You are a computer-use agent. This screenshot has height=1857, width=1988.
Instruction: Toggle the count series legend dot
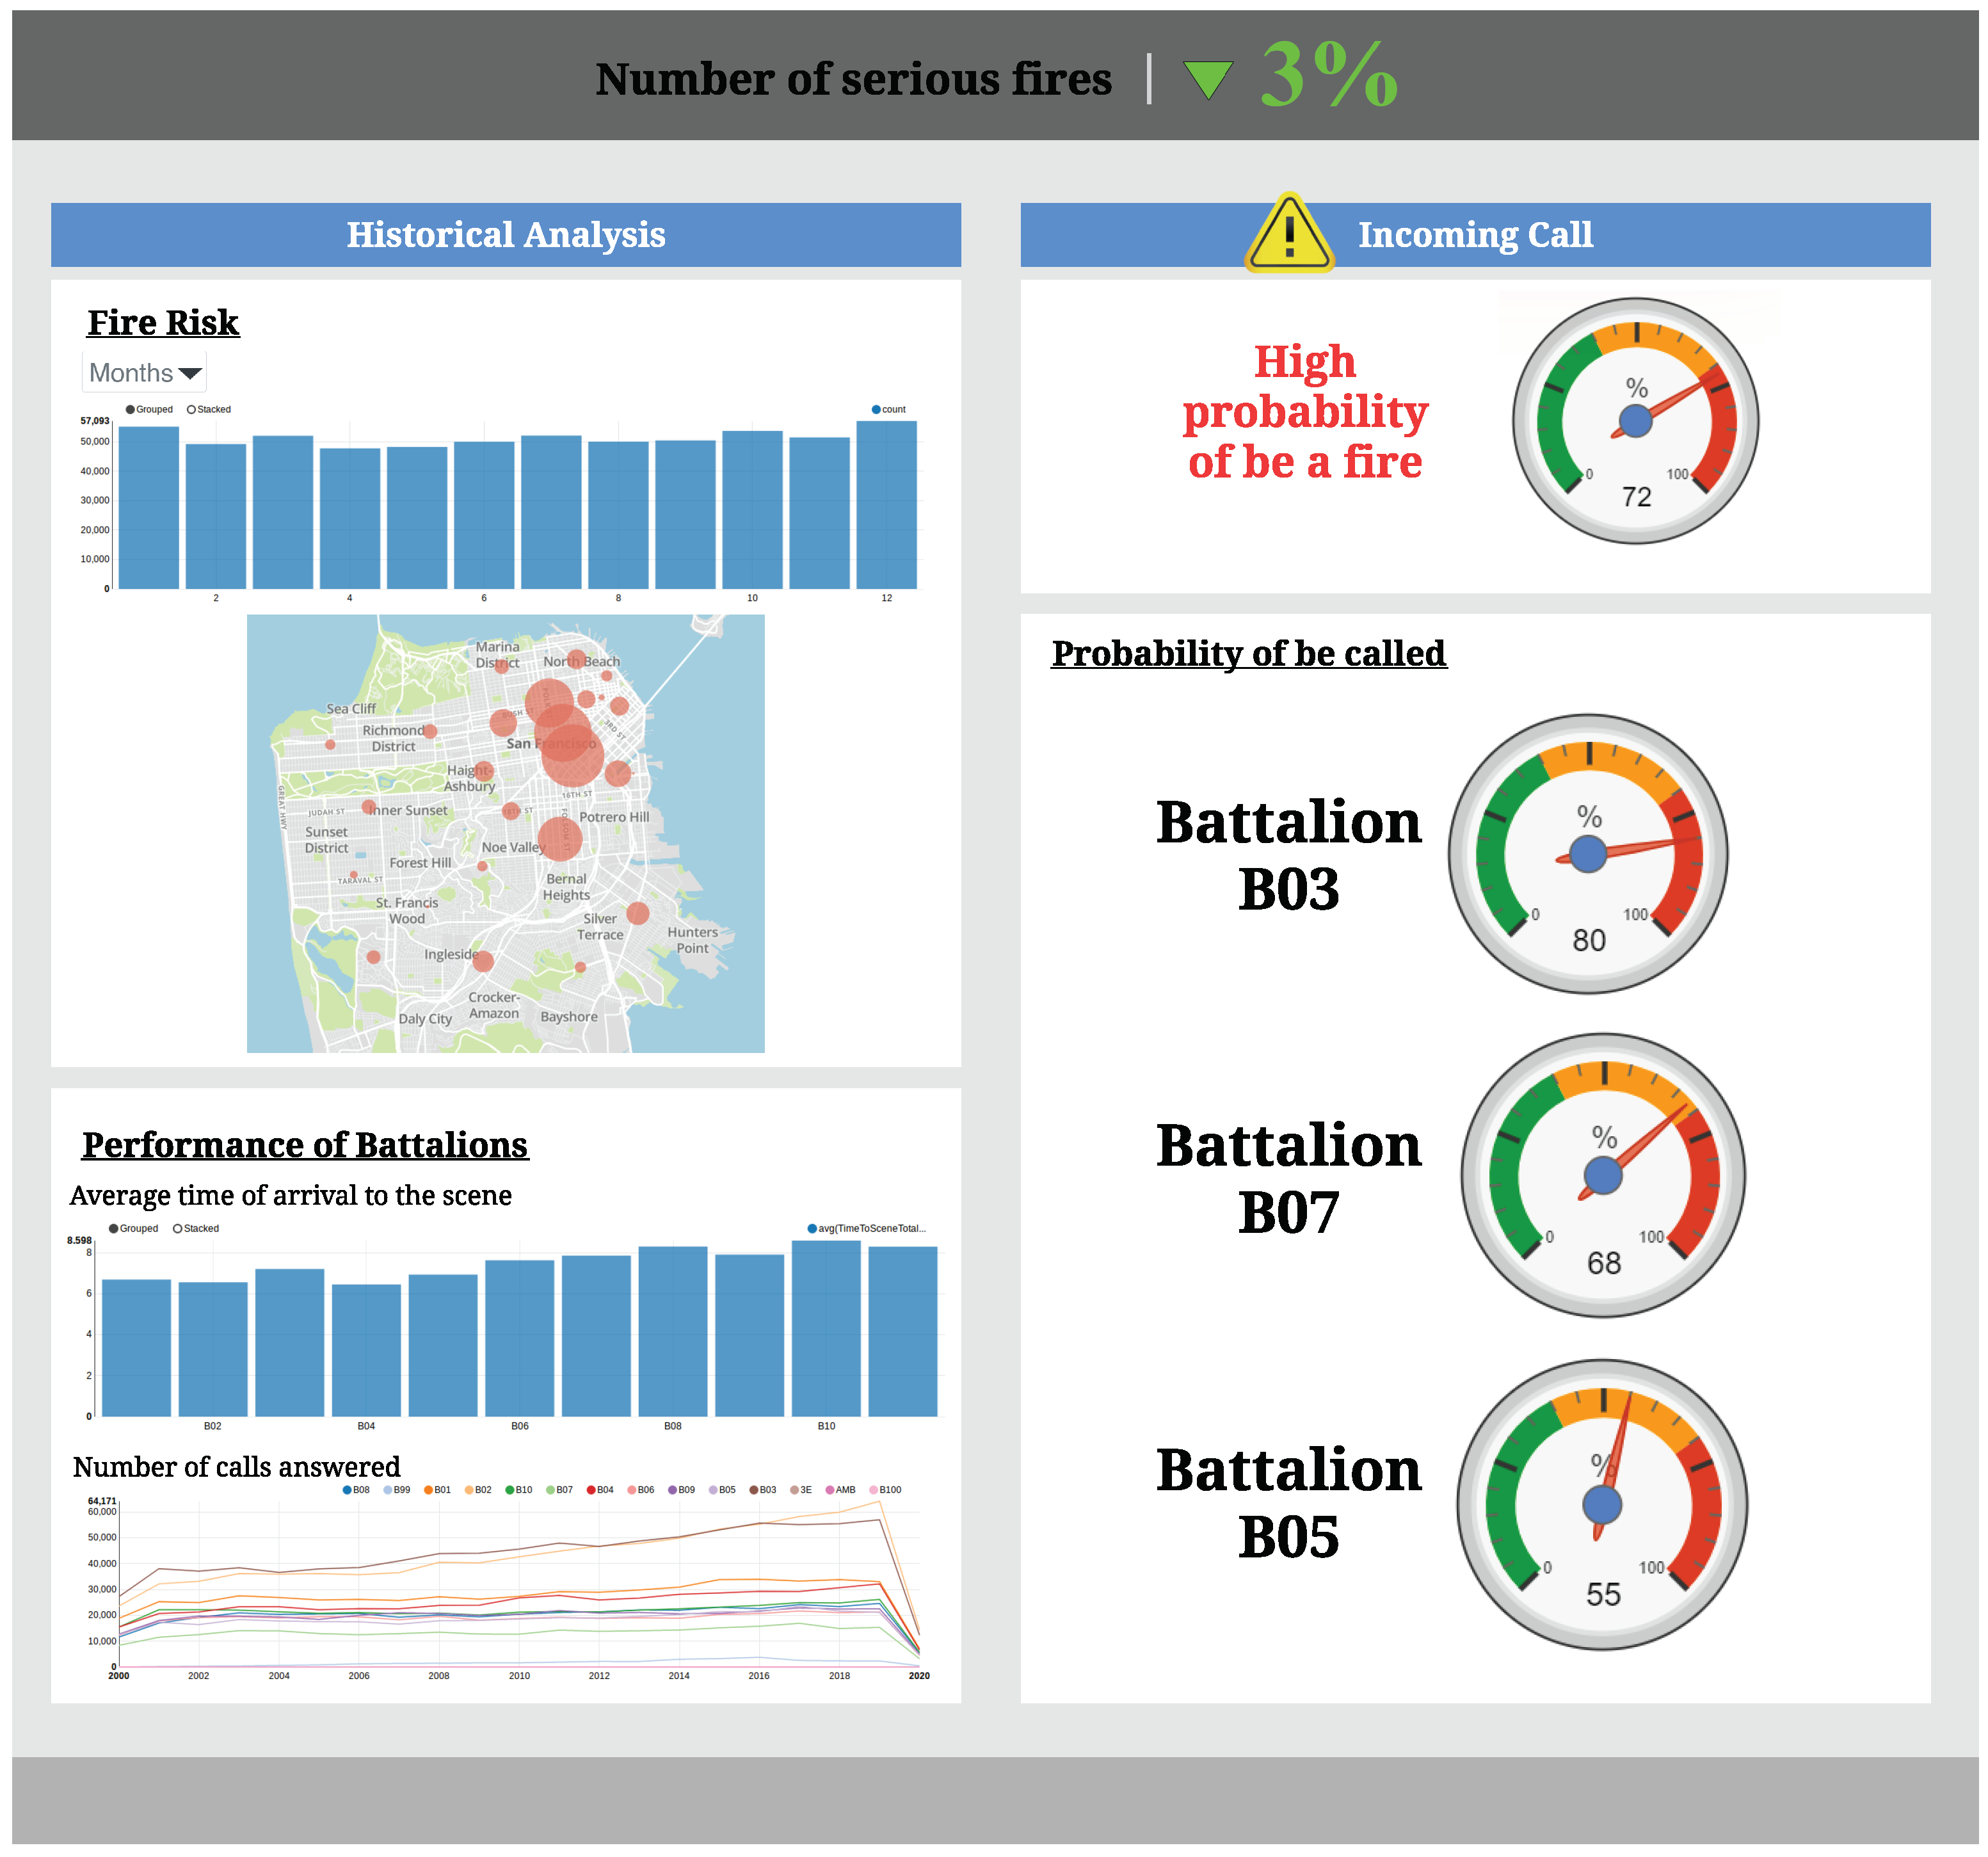(x=876, y=409)
